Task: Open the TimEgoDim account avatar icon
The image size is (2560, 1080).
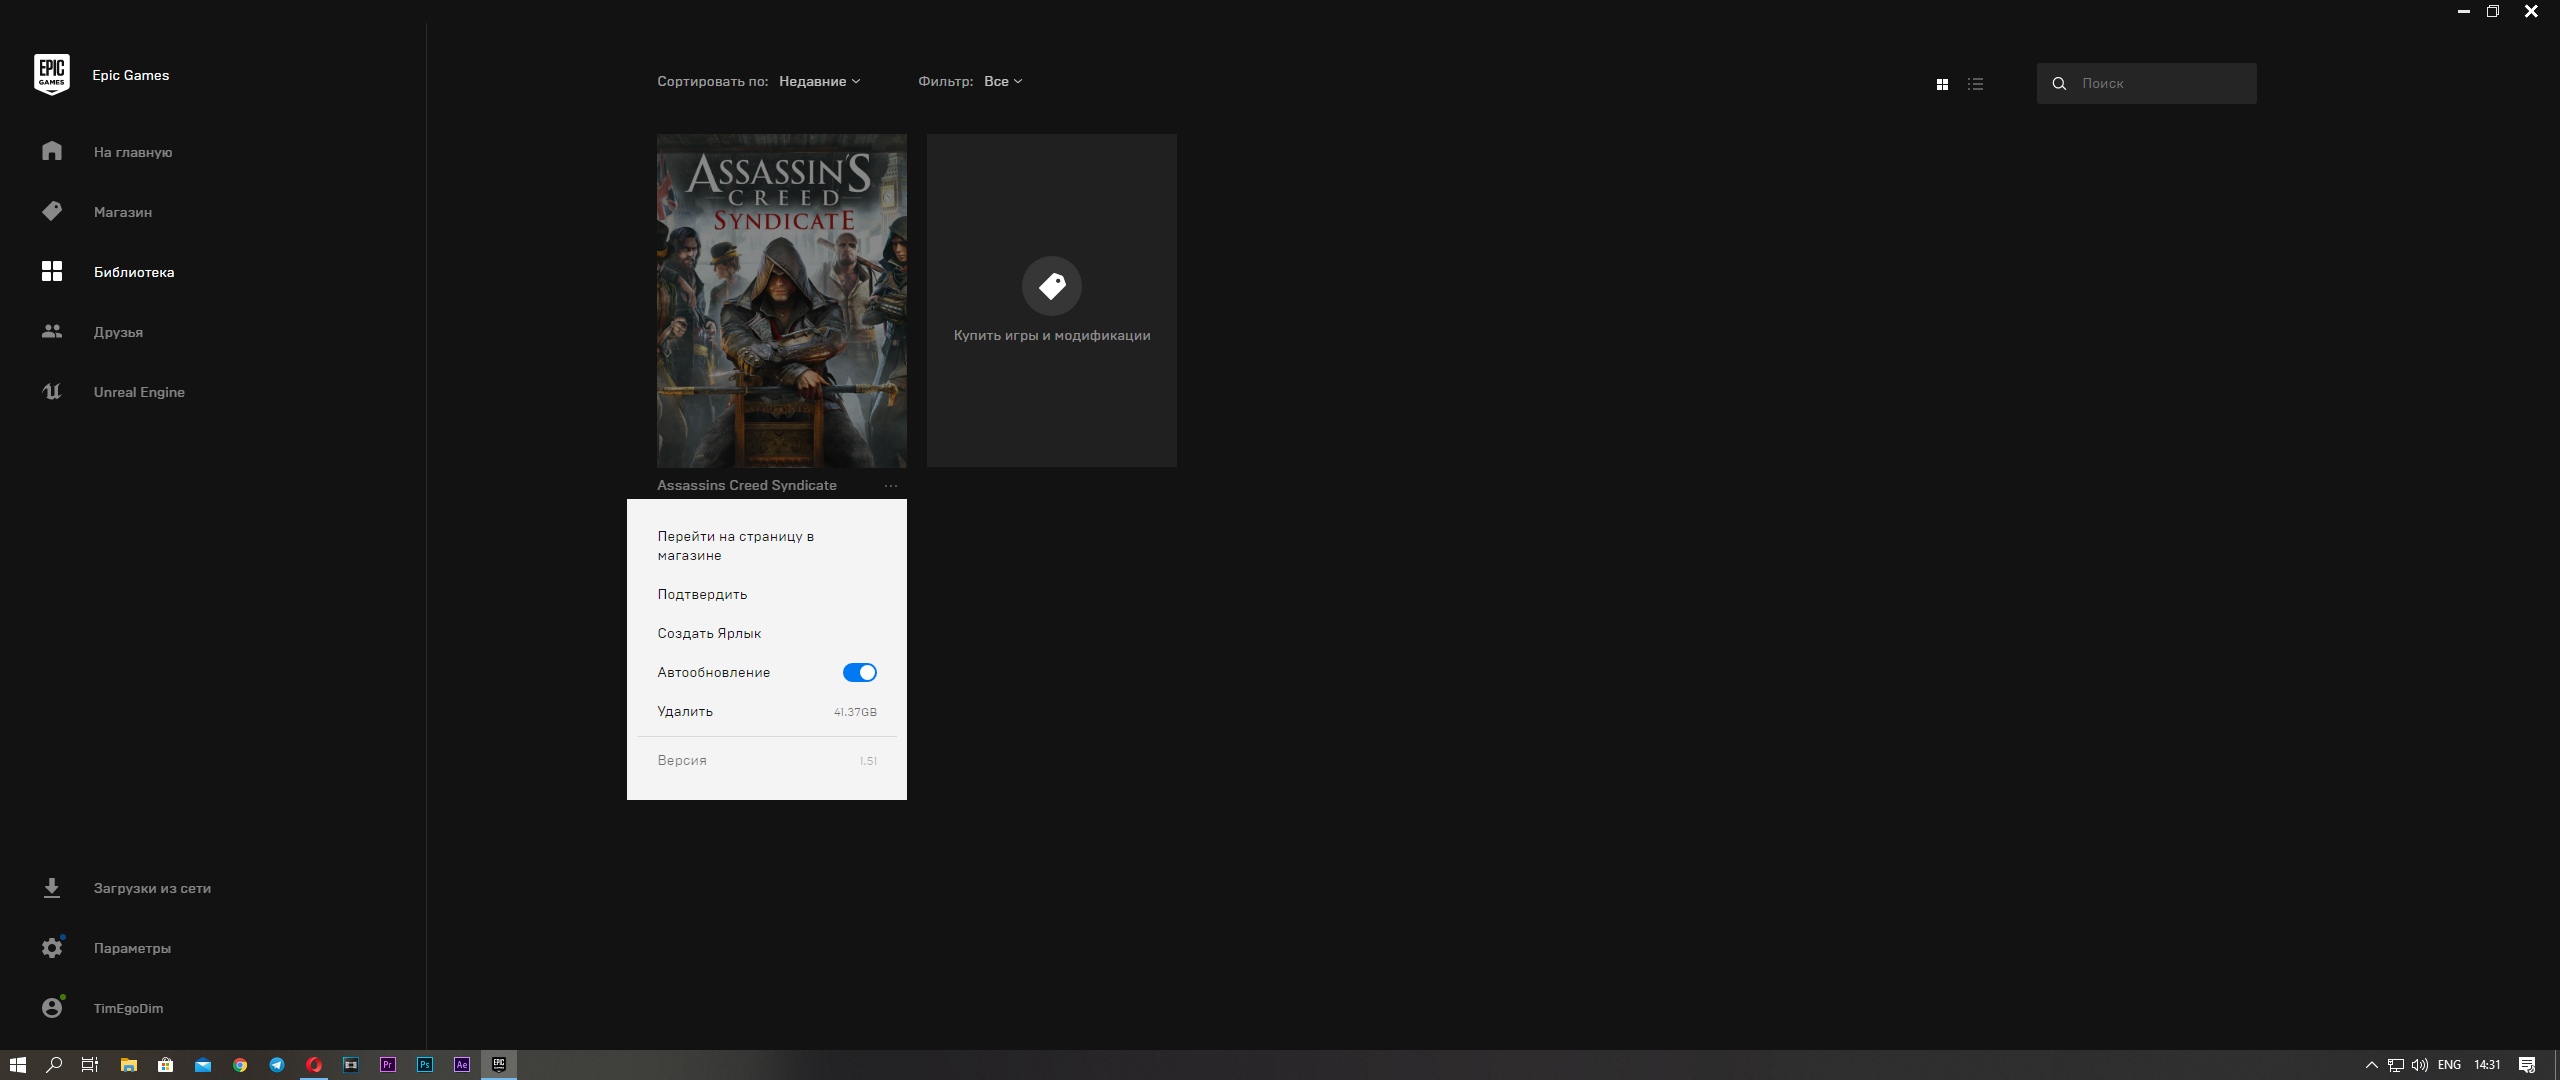Action: tap(52, 1007)
